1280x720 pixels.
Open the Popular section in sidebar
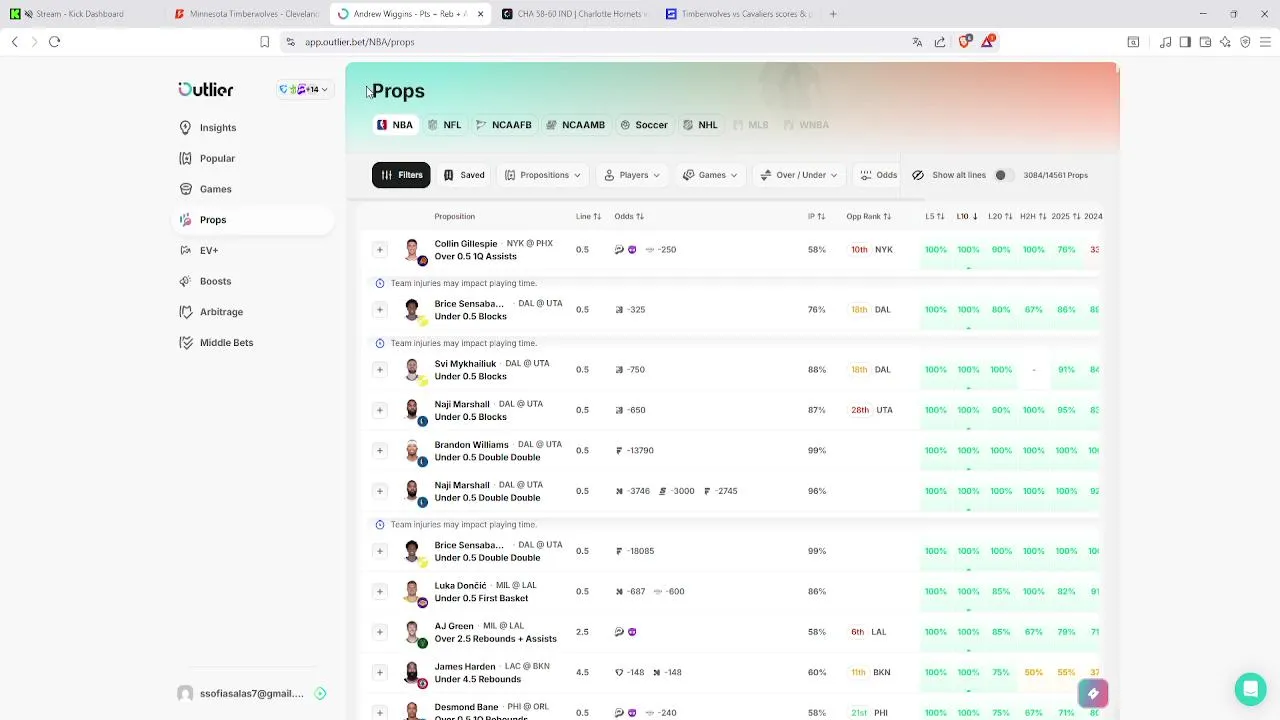coord(207,158)
